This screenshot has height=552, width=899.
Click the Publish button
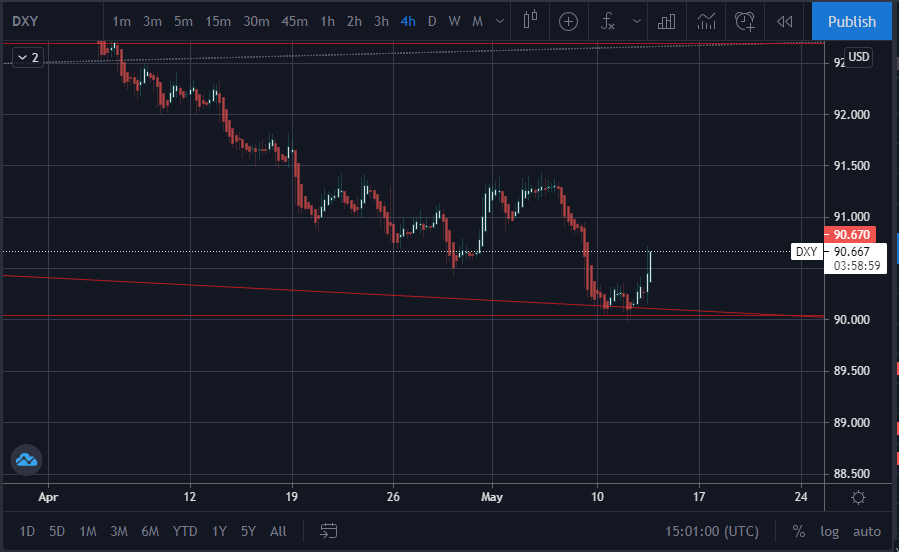click(851, 21)
